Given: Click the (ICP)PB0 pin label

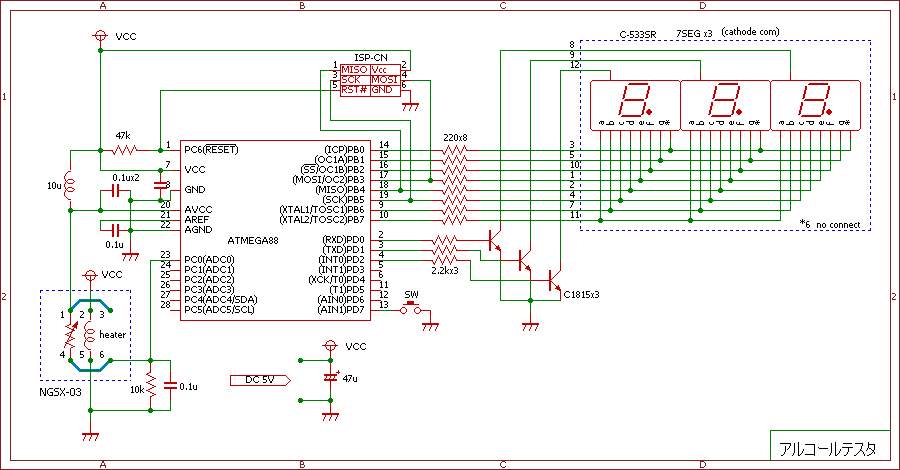Looking at the screenshot, I should pyautogui.click(x=344, y=150).
